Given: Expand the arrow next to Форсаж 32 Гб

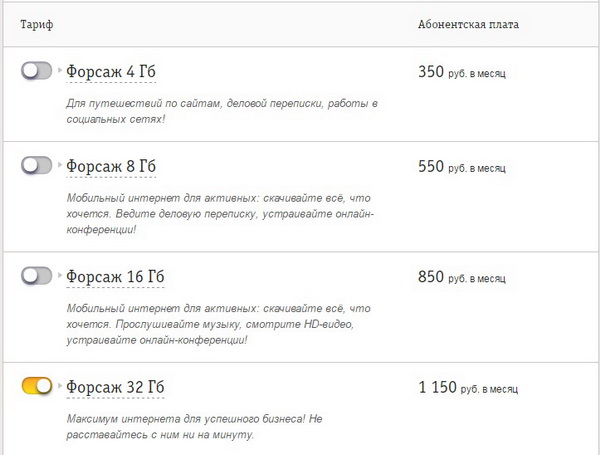Looking at the screenshot, I should pos(61,385).
